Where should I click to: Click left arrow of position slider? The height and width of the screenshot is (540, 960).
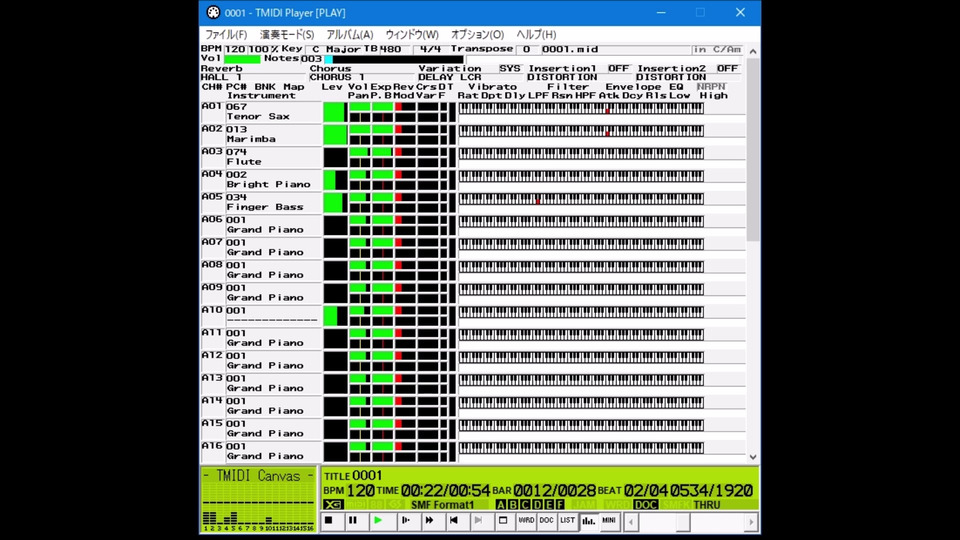point(631,522)
